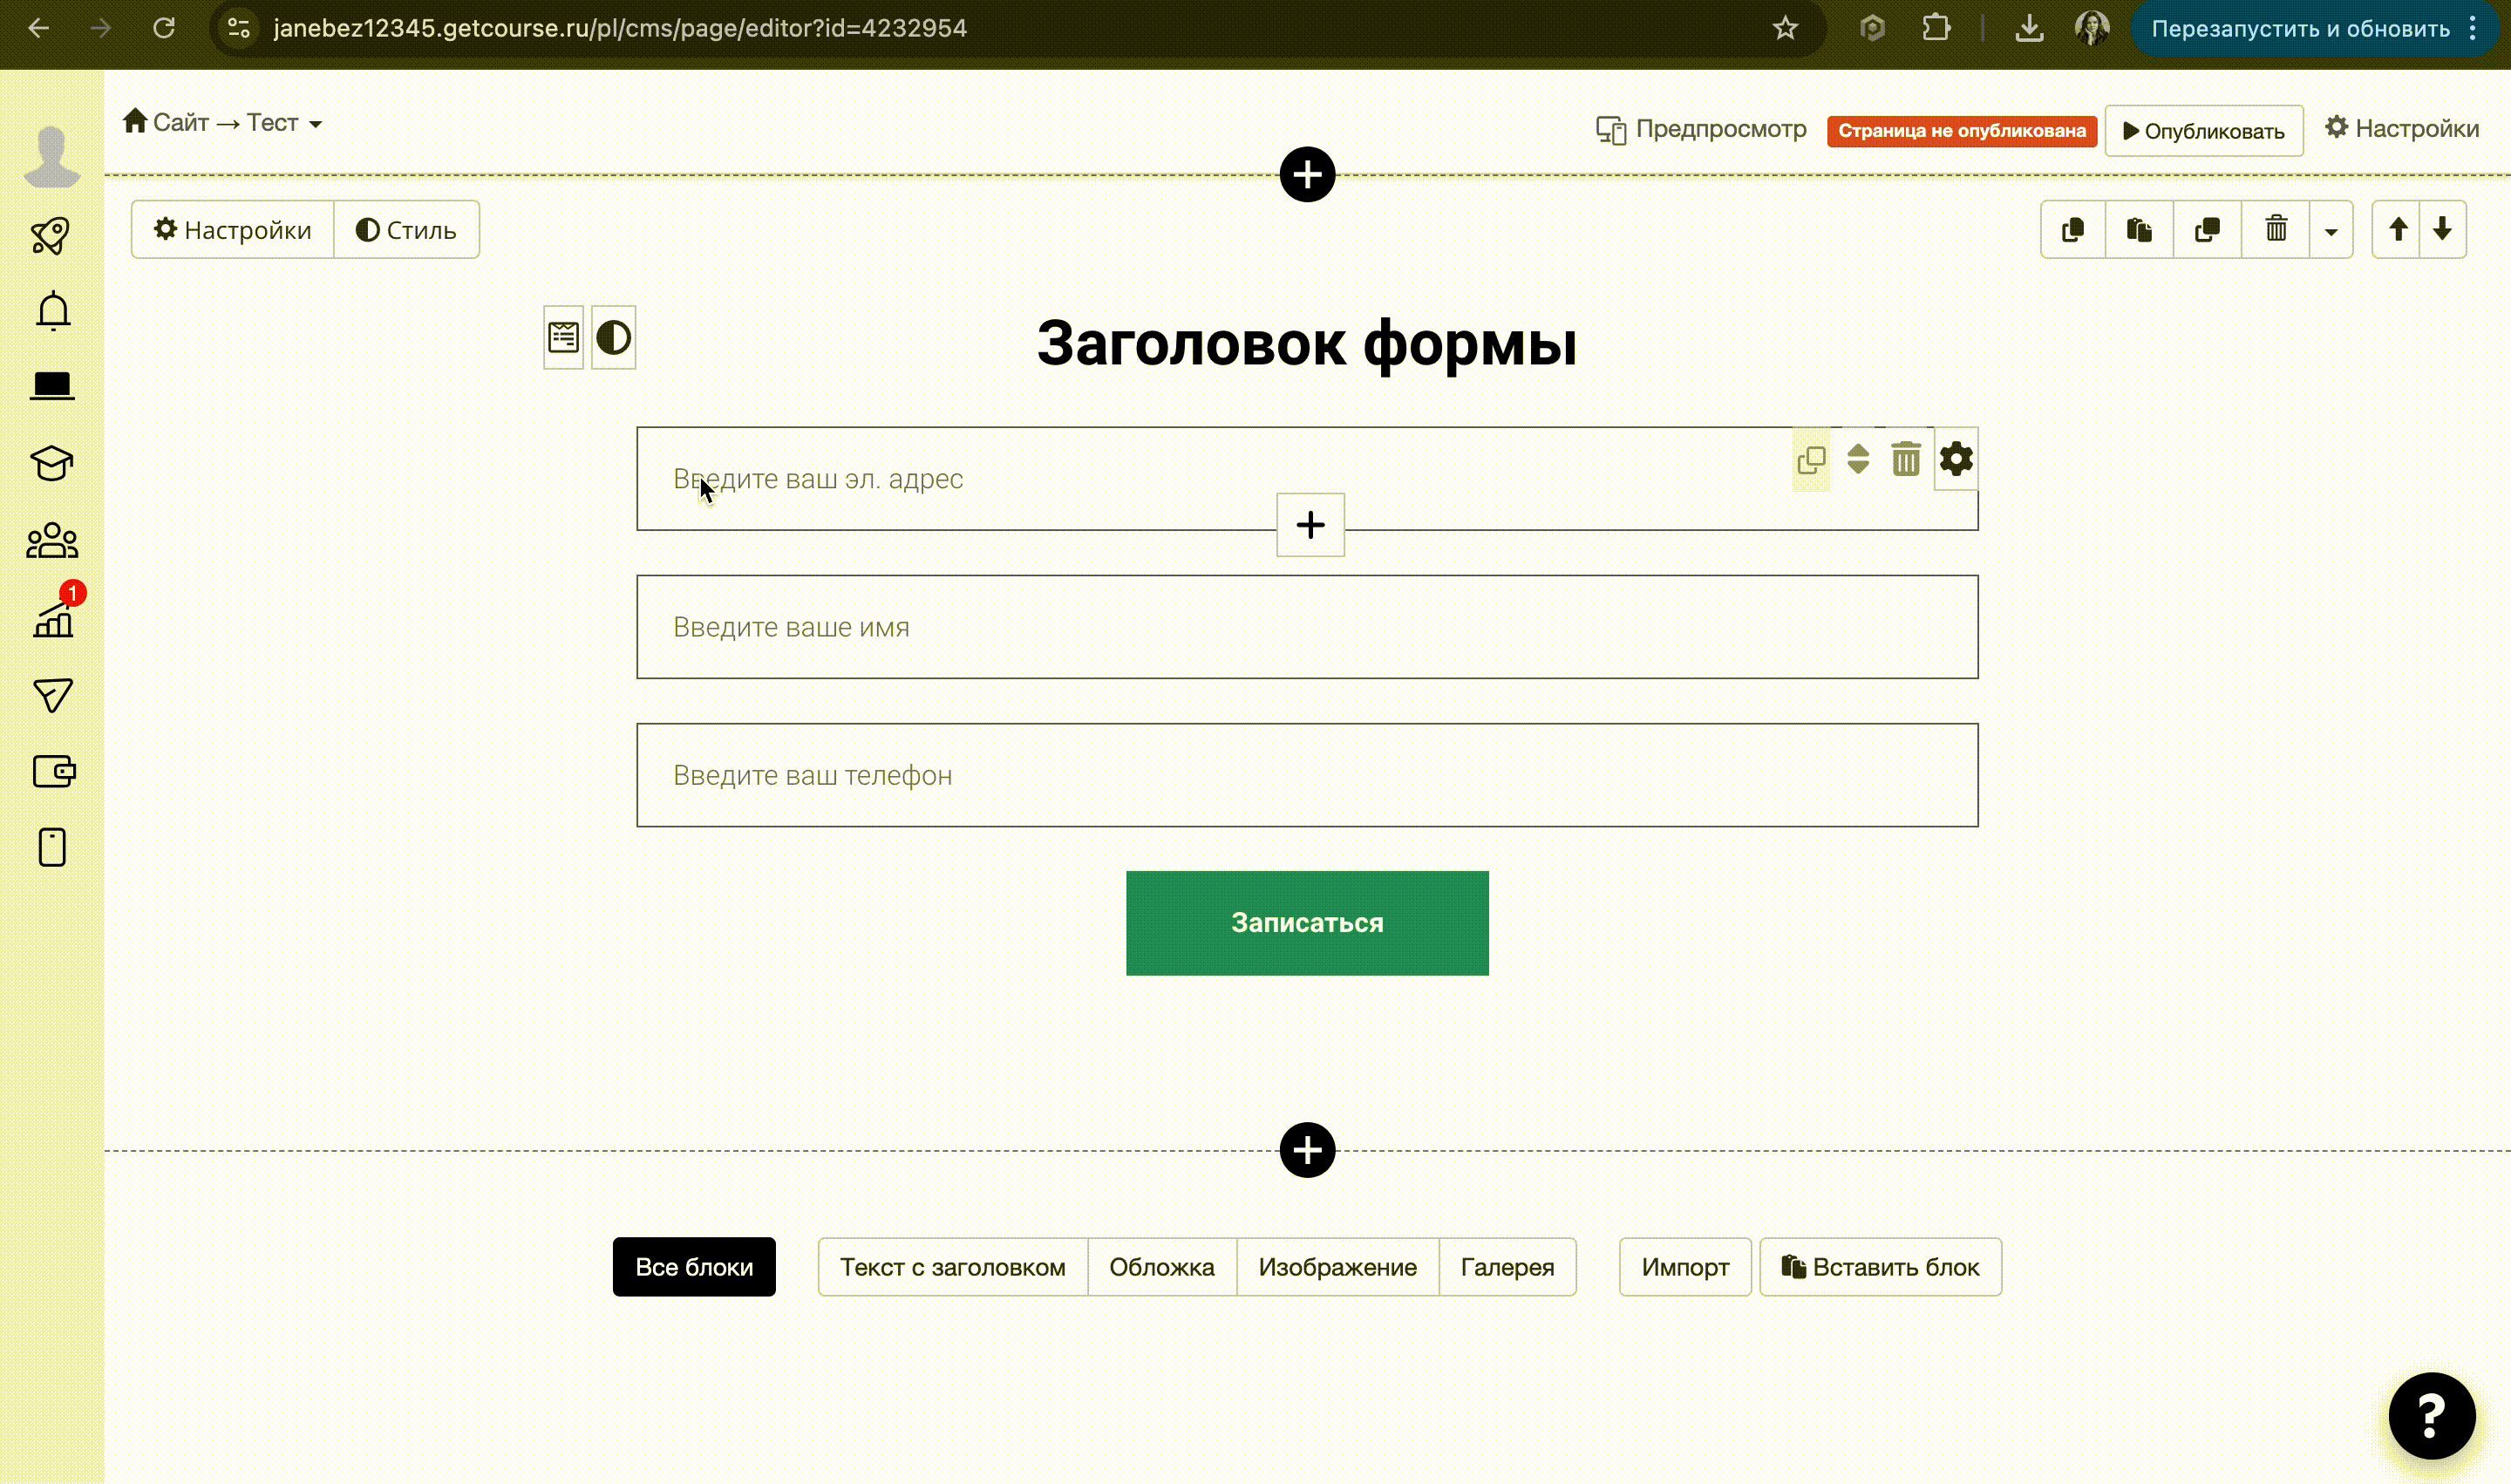This screenshot has width=2511, height=1484.
Task: Move the block down with the arrow
Action: coord(2443,230)
